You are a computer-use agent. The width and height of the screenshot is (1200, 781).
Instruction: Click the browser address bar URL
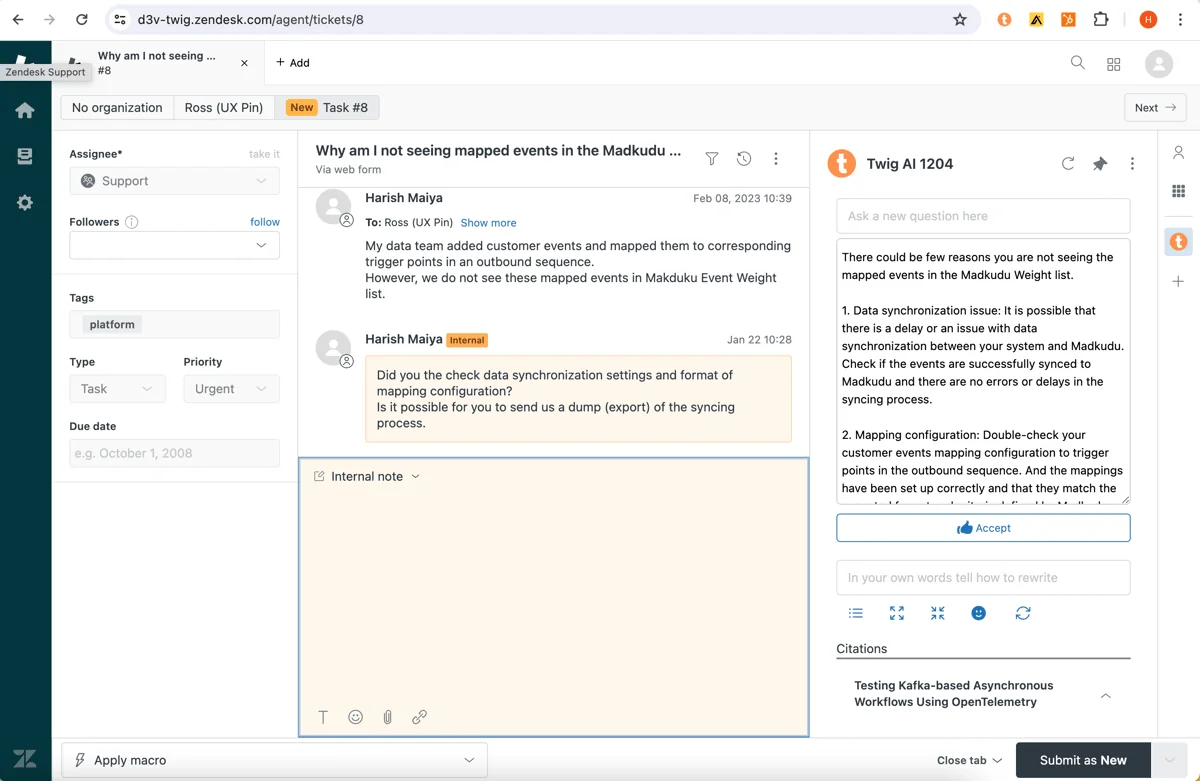pyautogui.click(x=250, y=19)
